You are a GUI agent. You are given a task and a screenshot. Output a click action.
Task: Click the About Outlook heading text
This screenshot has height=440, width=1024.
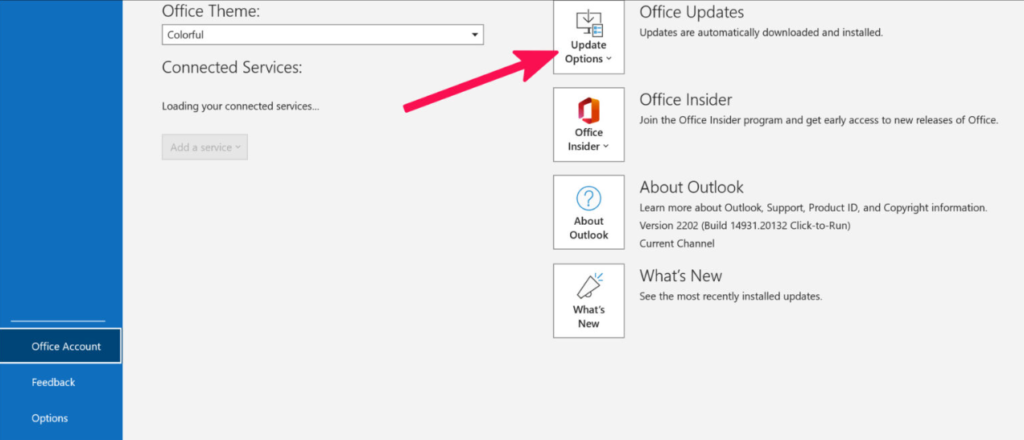click(x=692, y=187)
